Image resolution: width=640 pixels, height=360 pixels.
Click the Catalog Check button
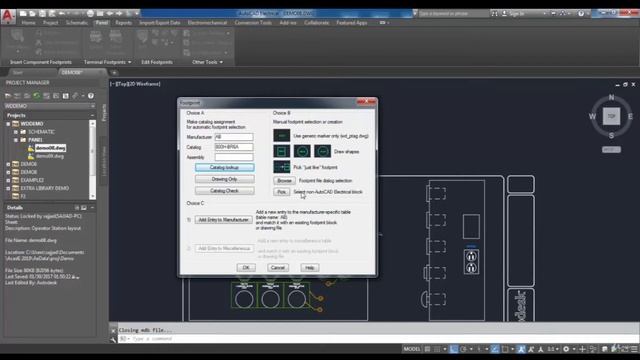[224, 191]
